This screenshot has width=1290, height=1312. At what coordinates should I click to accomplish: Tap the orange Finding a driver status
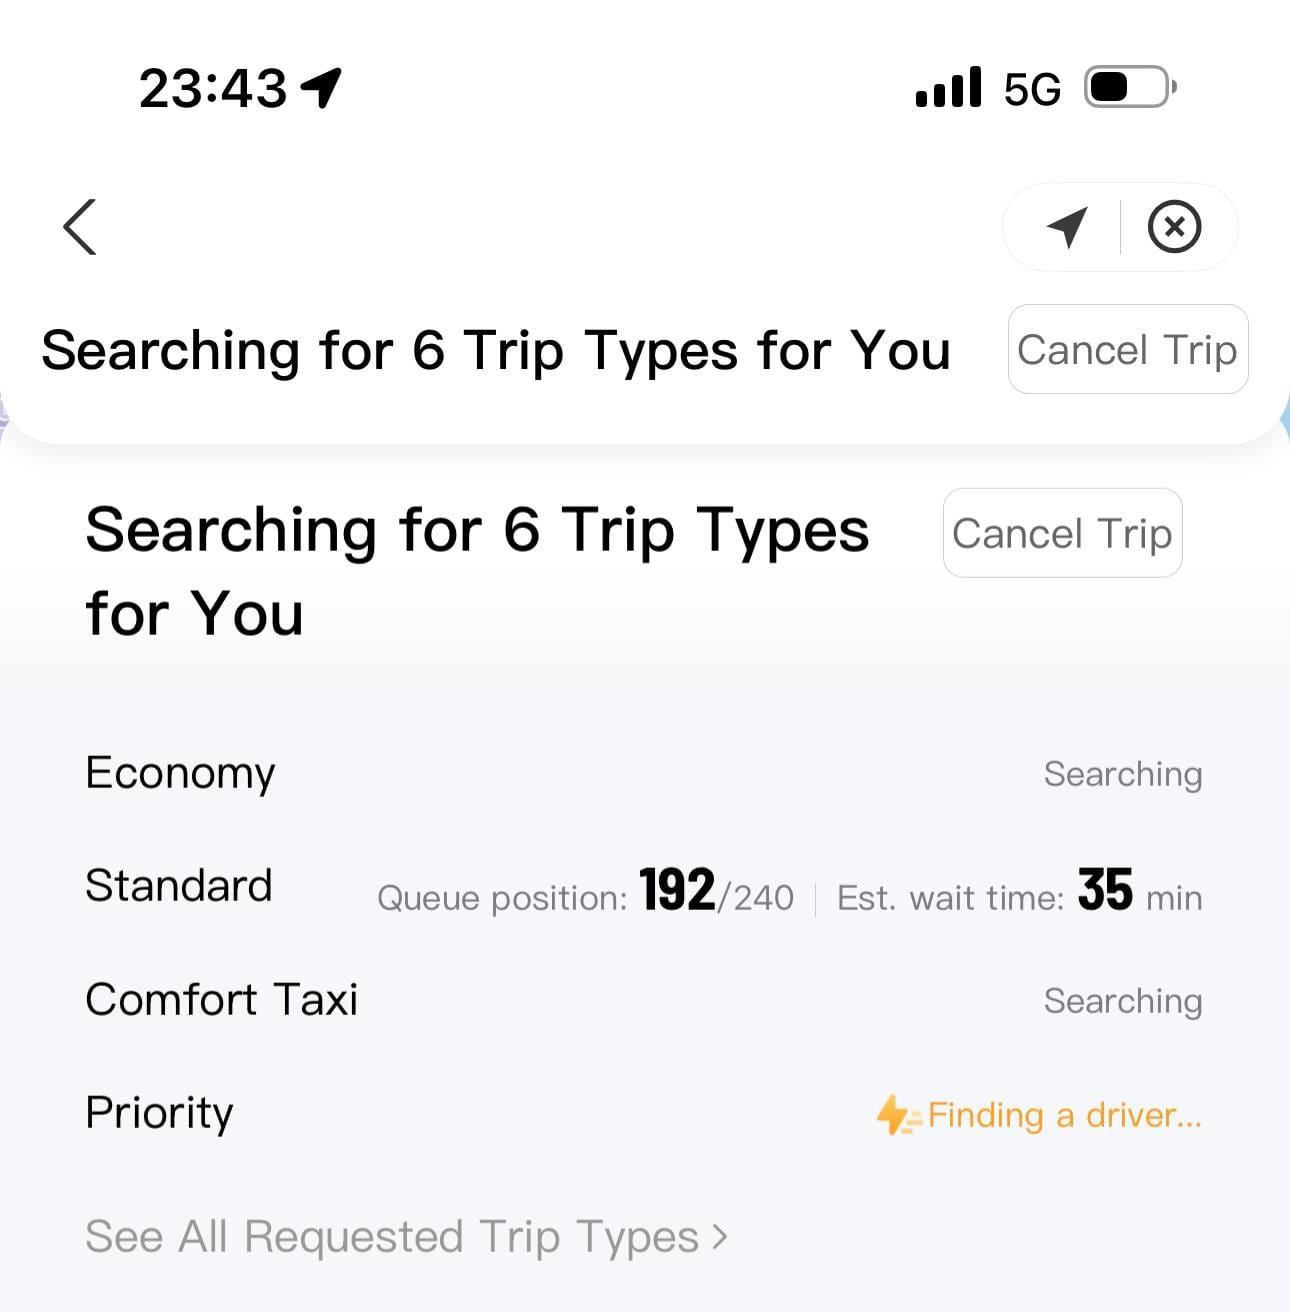[1064, 1115]
